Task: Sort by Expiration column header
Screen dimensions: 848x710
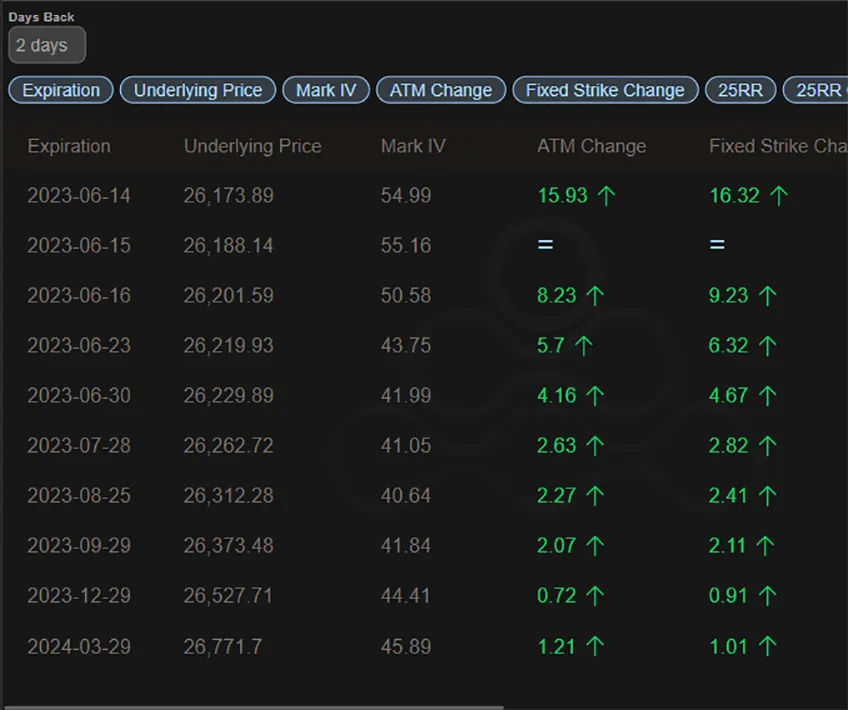Action: 69,146
